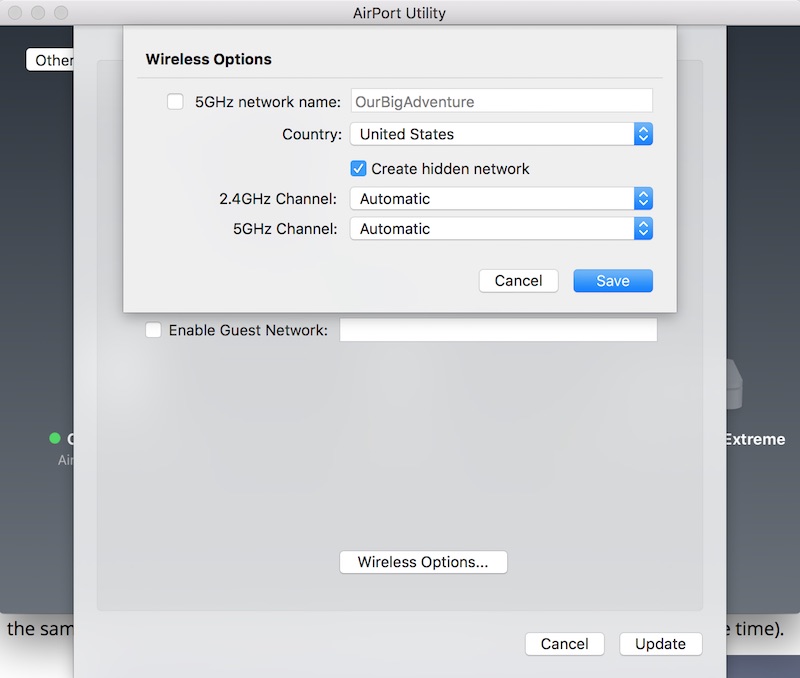Click Cancel beside the Update button
Screen dimensions: 800x678
(x=564, y=644)
